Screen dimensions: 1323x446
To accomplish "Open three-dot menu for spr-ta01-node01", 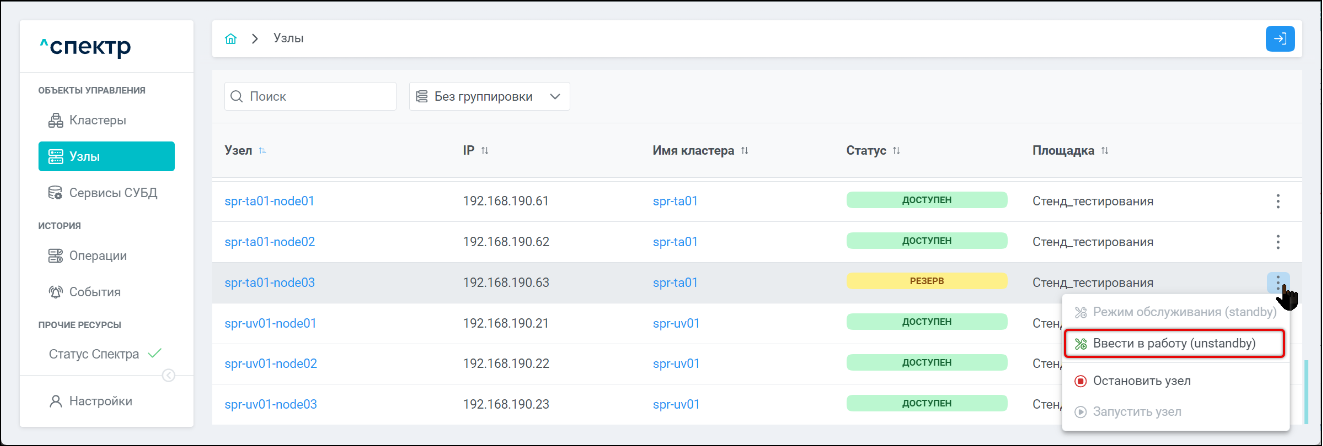I will [1277, 201].
